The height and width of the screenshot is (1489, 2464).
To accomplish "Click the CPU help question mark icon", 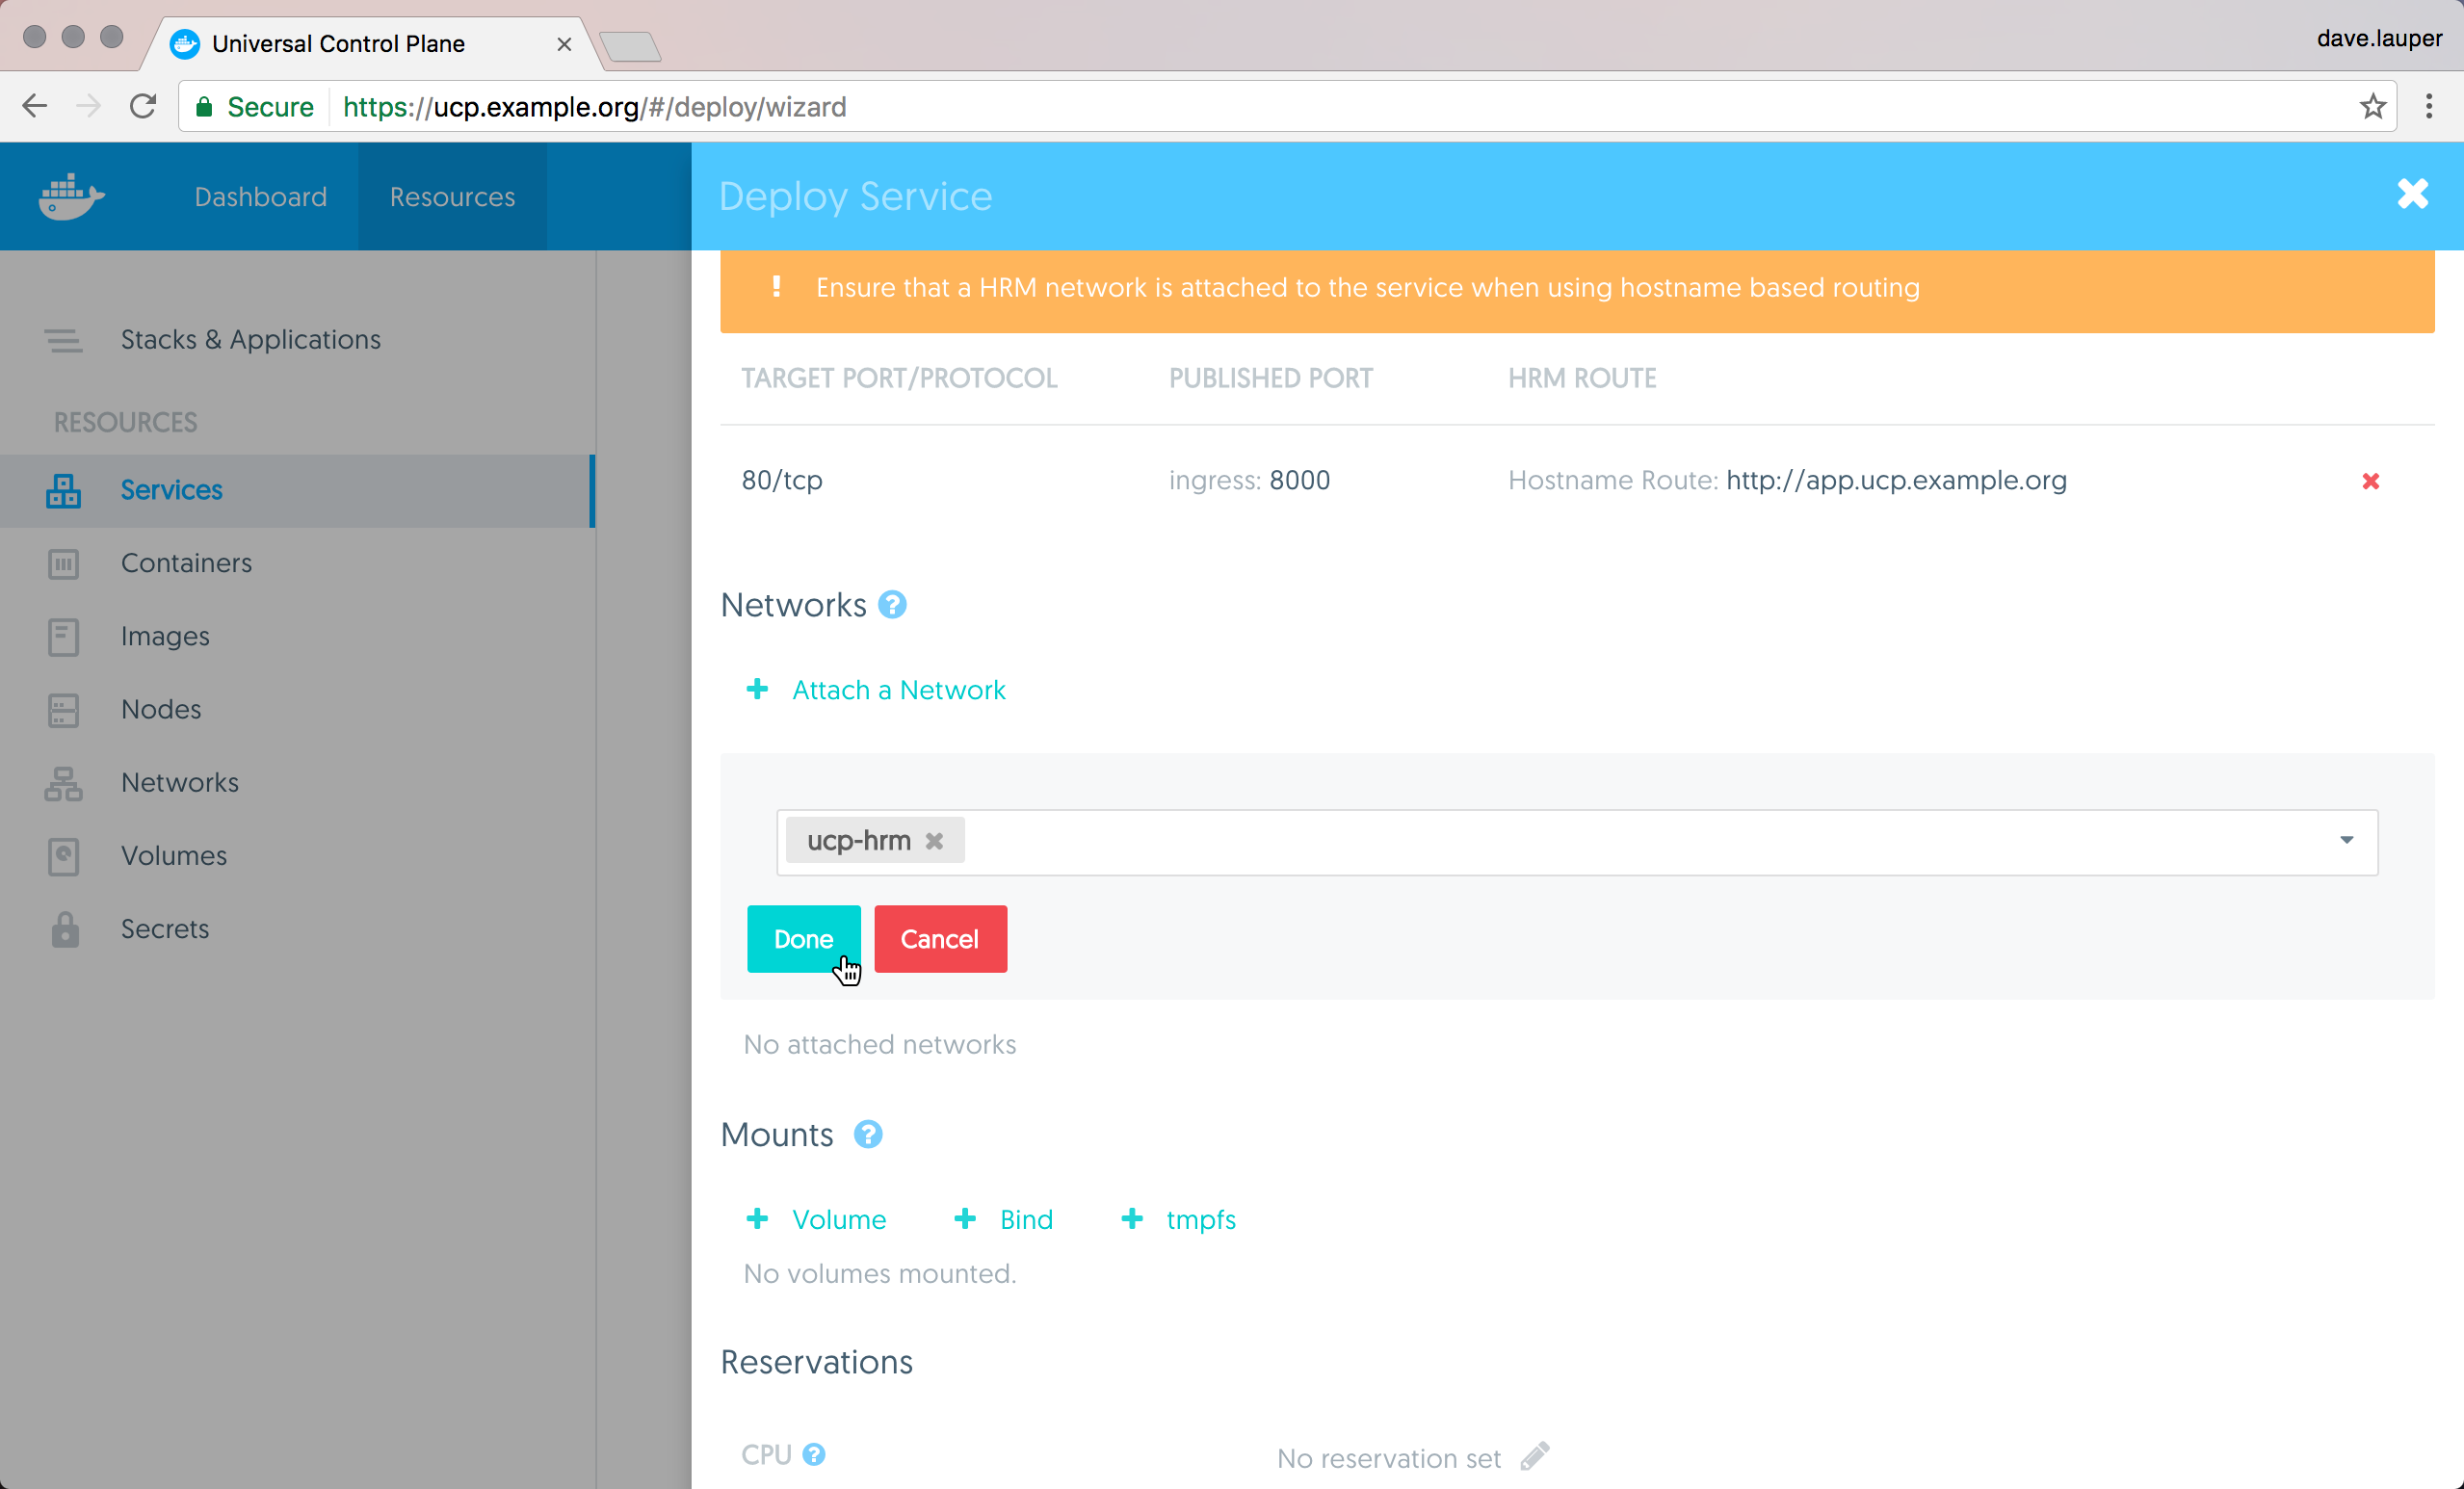I will (814, 1454).
